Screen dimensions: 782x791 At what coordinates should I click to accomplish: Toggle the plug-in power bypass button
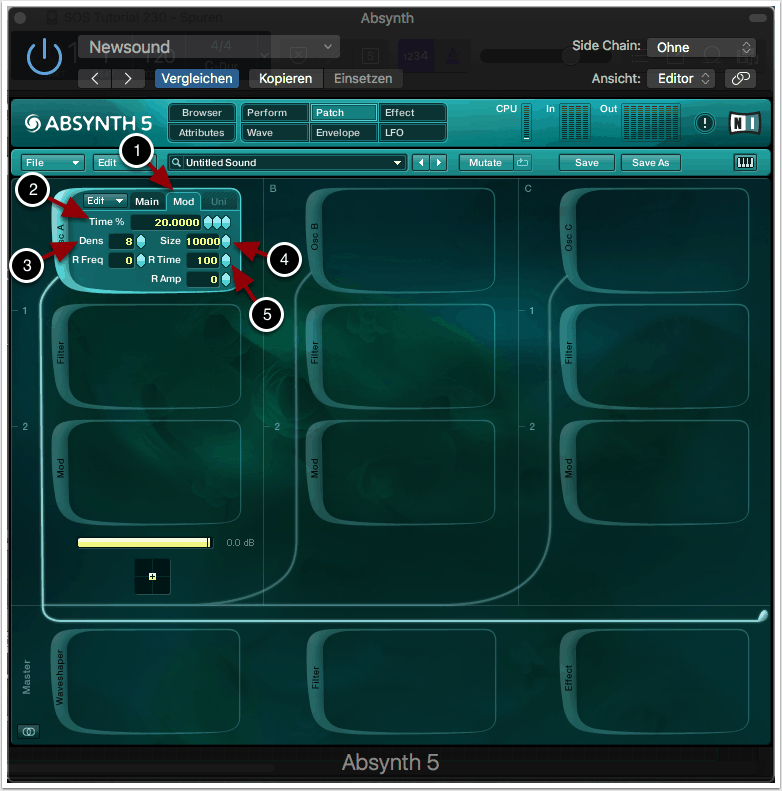coord(44,59)
